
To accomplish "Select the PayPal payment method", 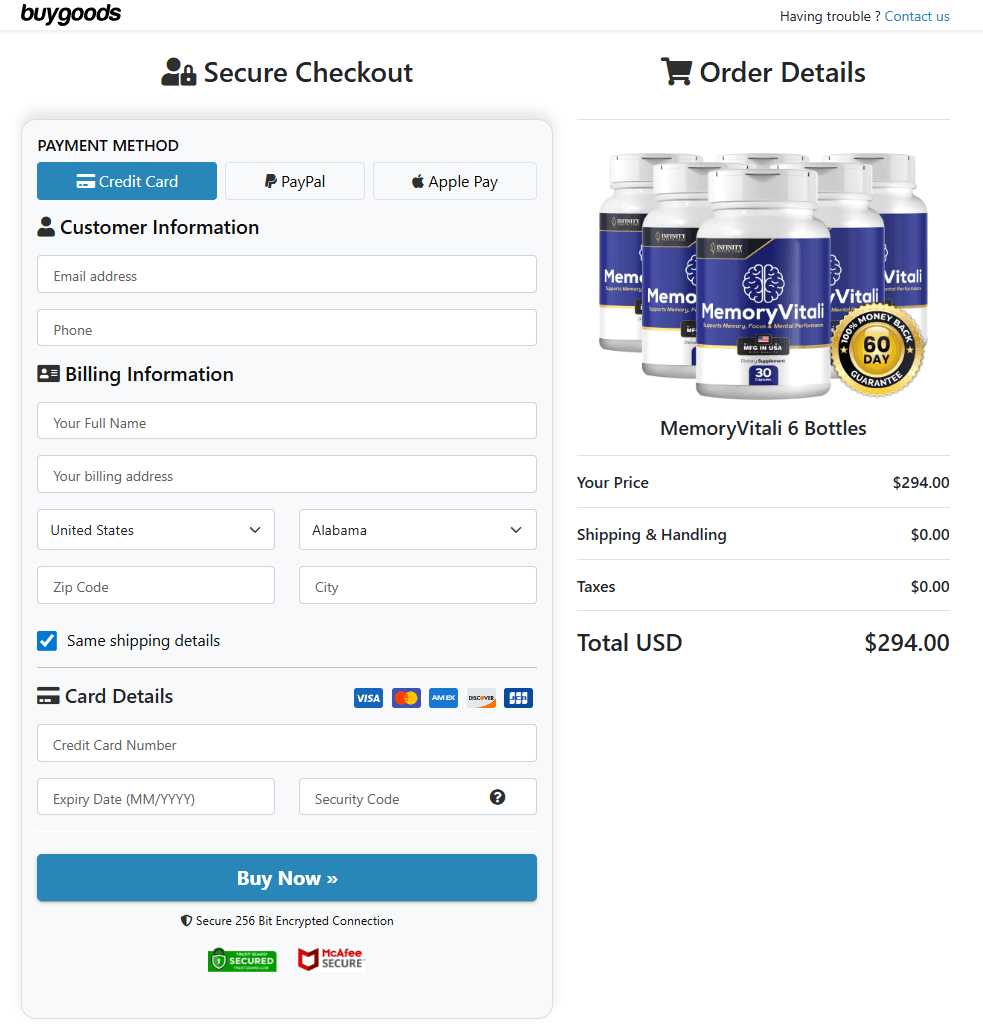I will point(294,181).
